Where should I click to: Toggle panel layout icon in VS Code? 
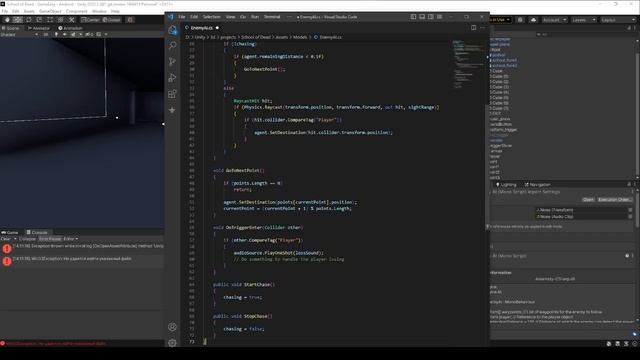tap(422, 17)
